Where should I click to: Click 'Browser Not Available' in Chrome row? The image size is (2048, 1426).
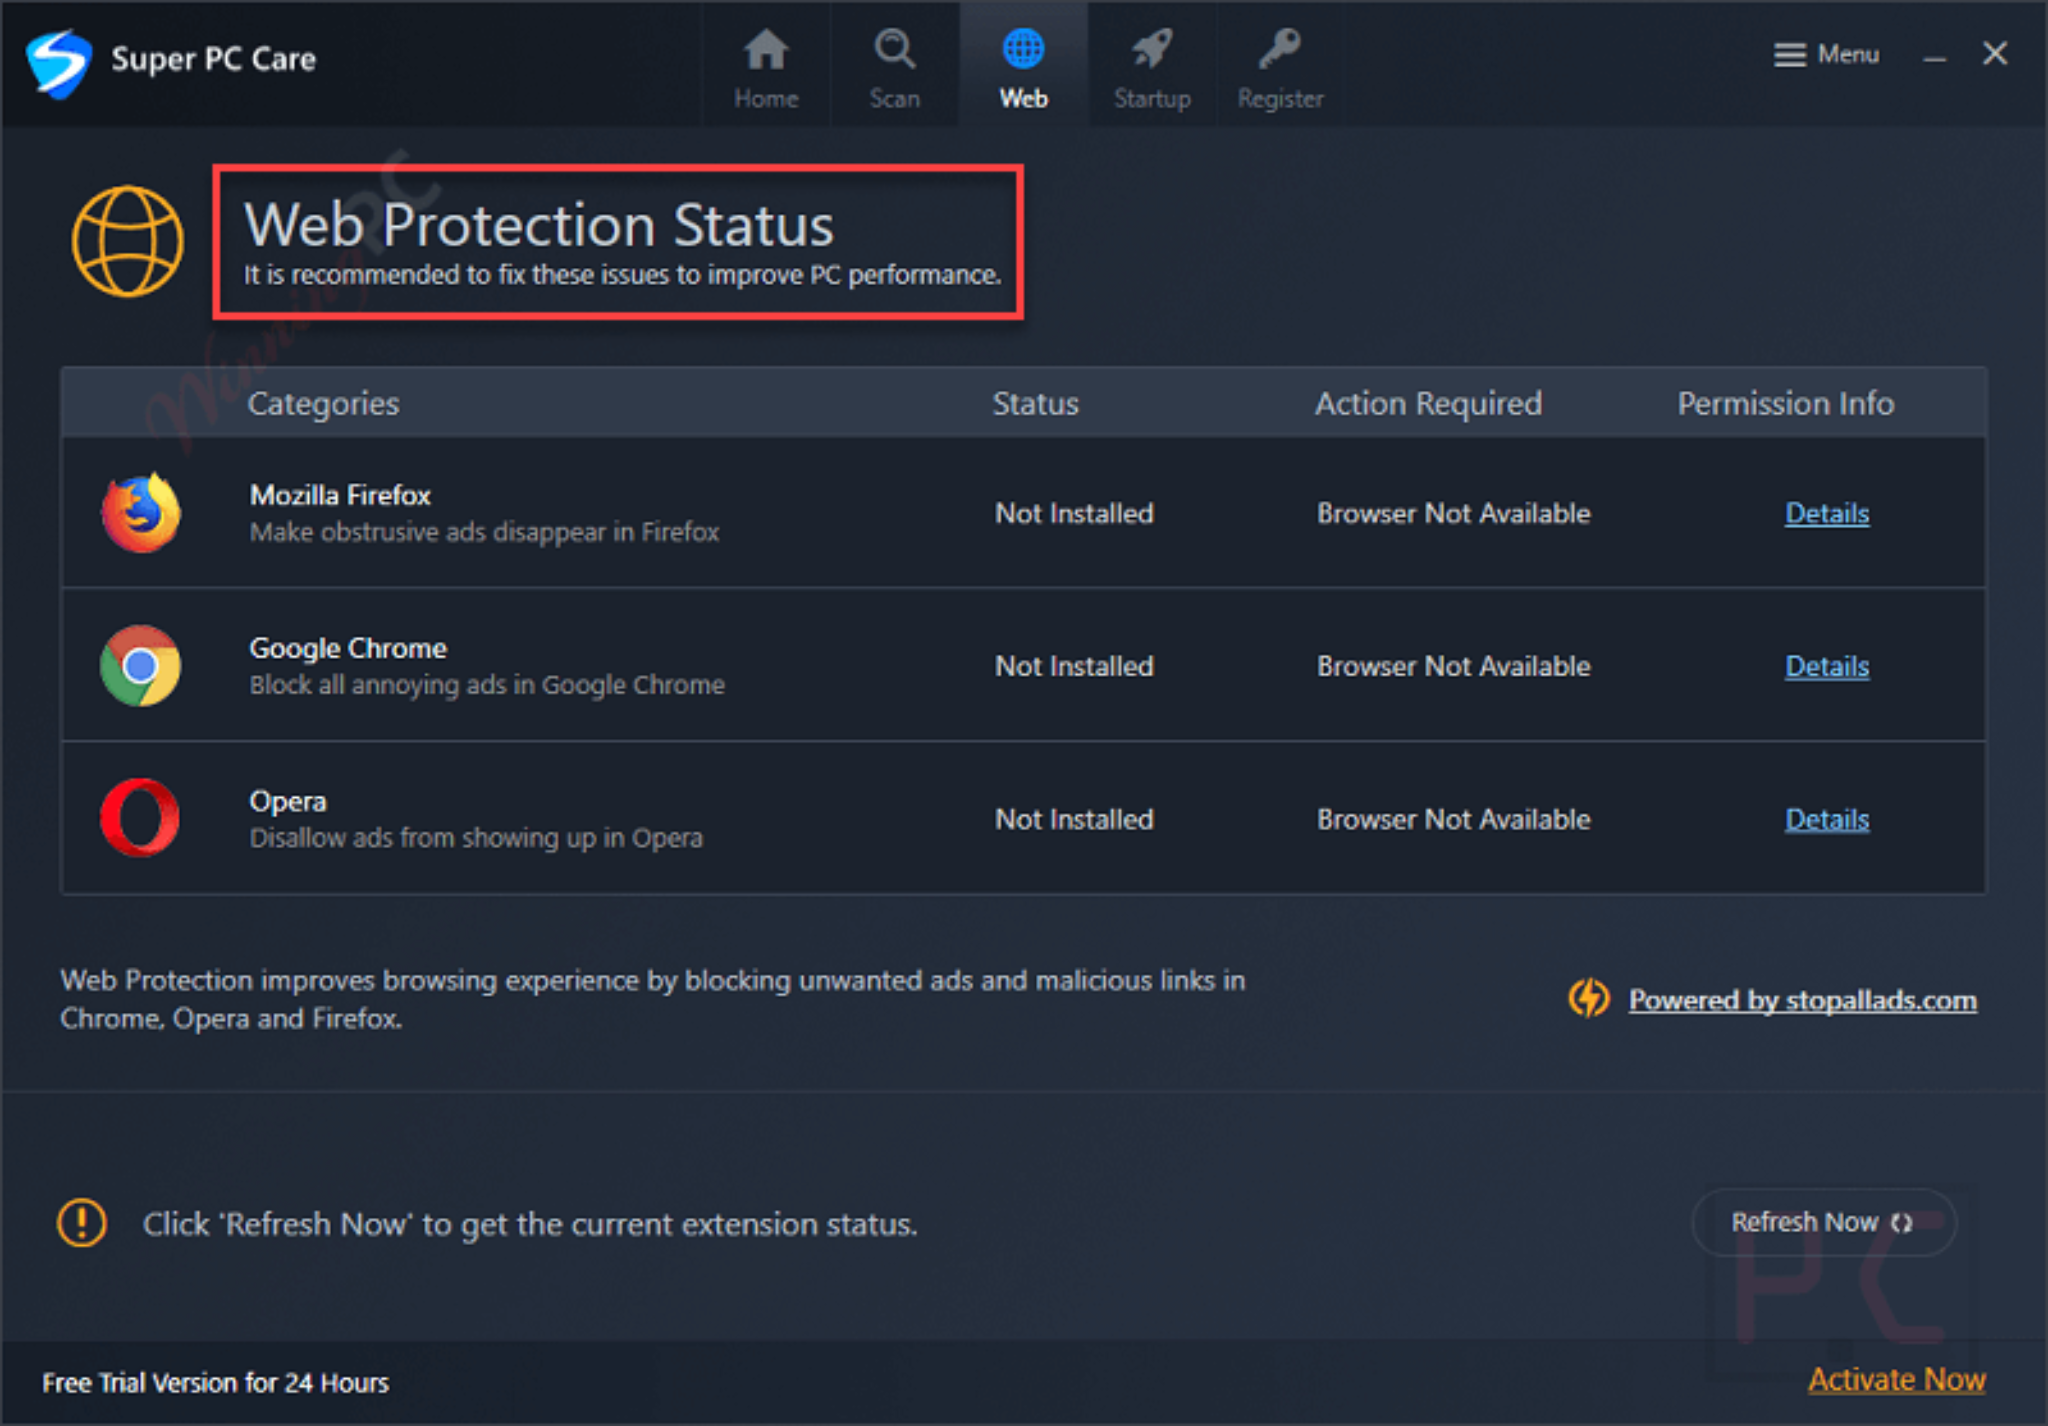pos(1453,666)
